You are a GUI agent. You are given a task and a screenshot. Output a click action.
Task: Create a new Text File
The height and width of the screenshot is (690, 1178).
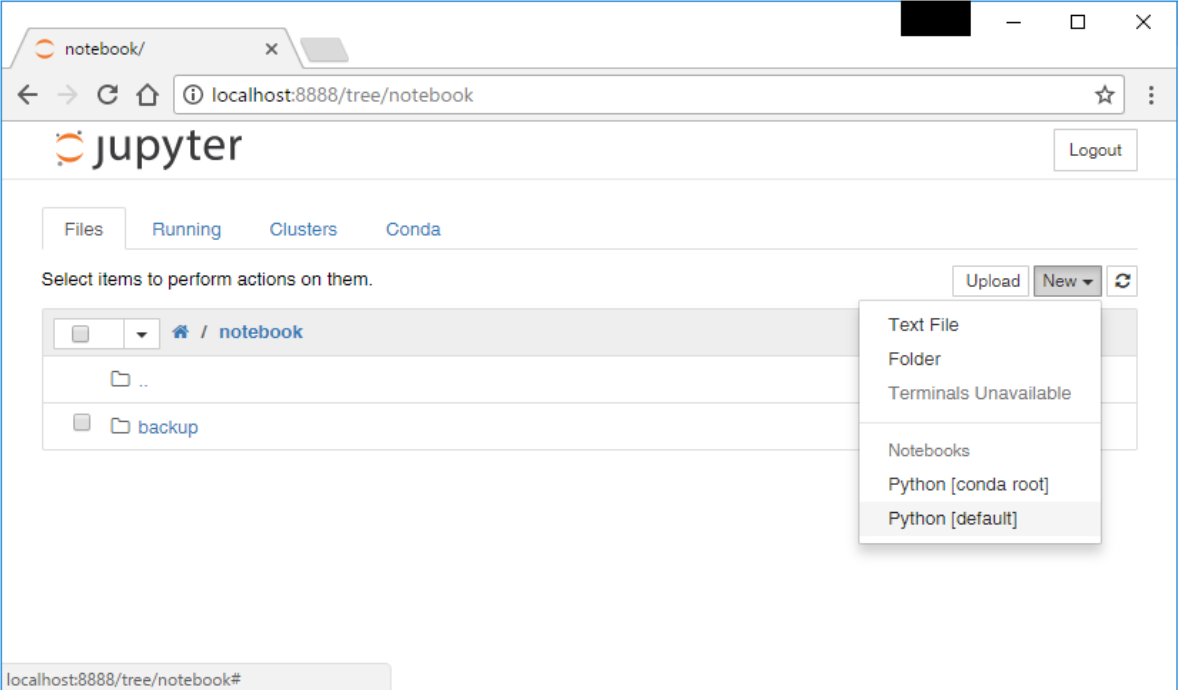click(x=923, y=325)
